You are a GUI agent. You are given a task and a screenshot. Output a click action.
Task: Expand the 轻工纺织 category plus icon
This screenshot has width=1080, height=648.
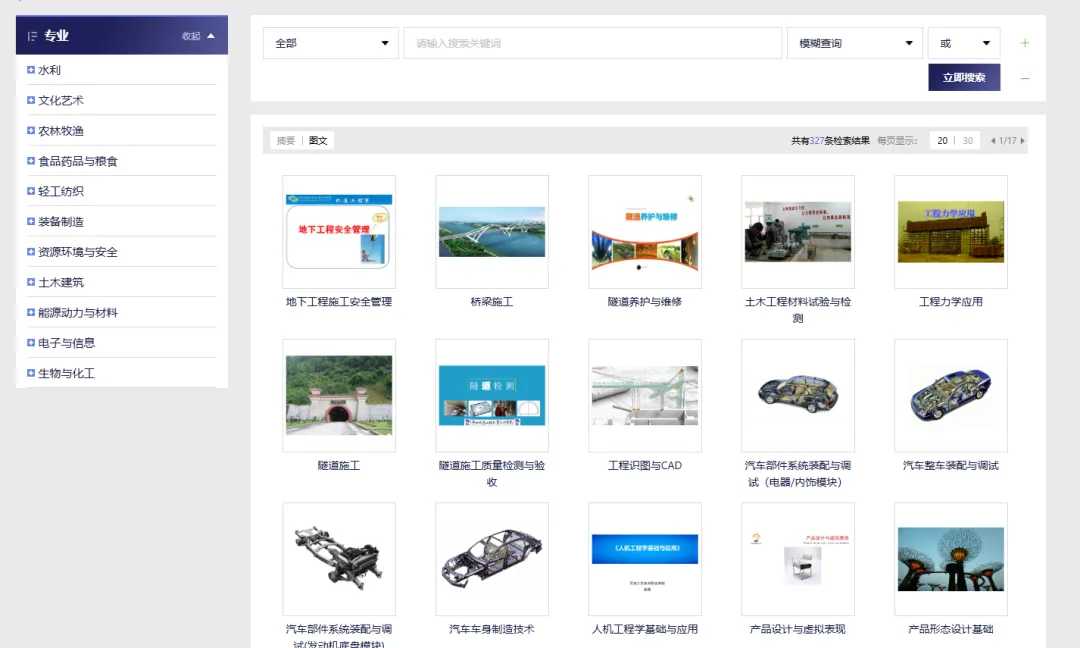30,191
